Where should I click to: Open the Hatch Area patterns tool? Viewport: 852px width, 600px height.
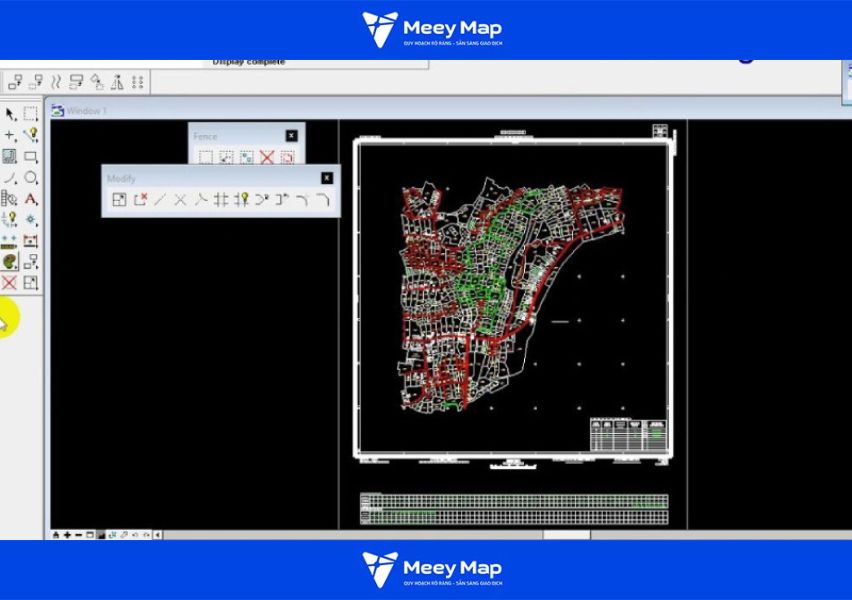tap(10, 157)
